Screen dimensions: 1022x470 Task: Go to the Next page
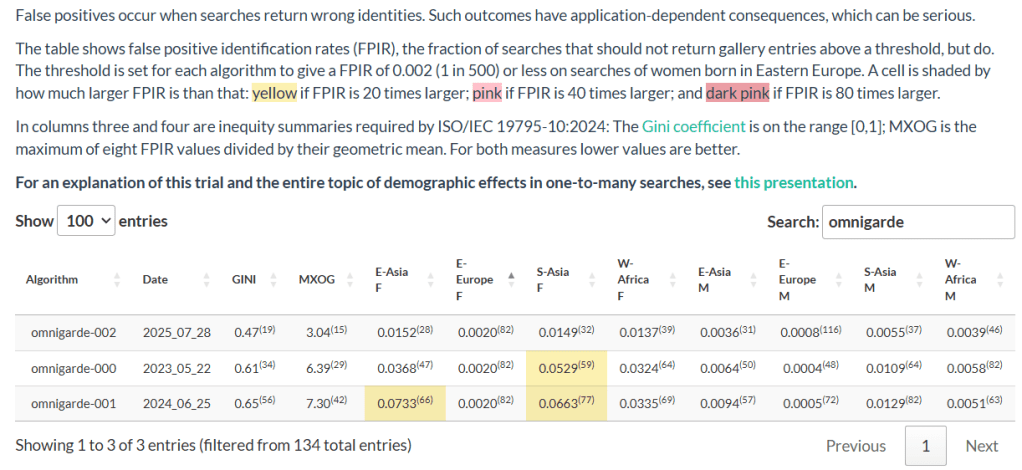coord(981,446)
